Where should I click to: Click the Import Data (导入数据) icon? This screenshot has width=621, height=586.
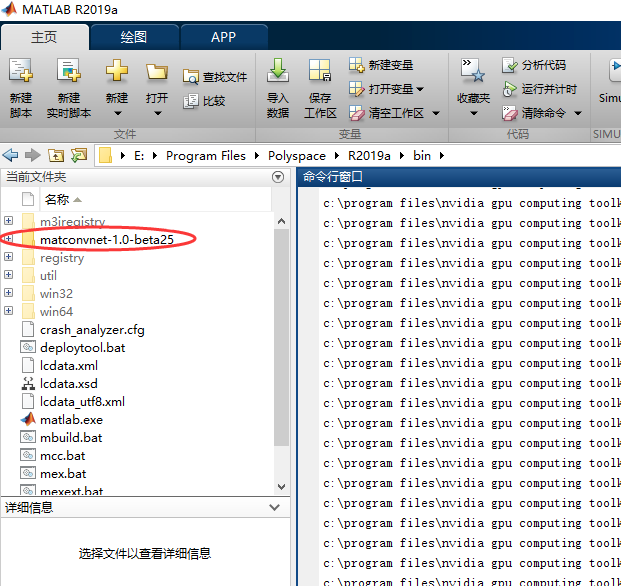[278, 70]
